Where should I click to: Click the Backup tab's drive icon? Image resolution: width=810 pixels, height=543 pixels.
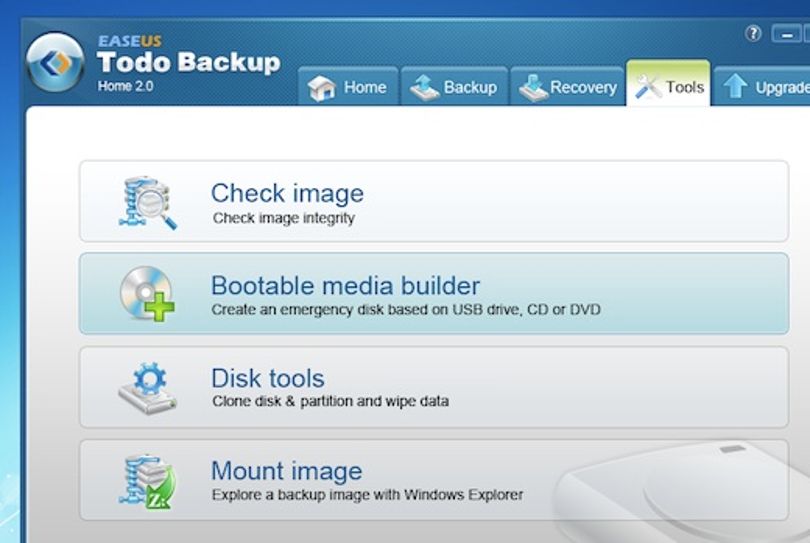pos(425,87)
